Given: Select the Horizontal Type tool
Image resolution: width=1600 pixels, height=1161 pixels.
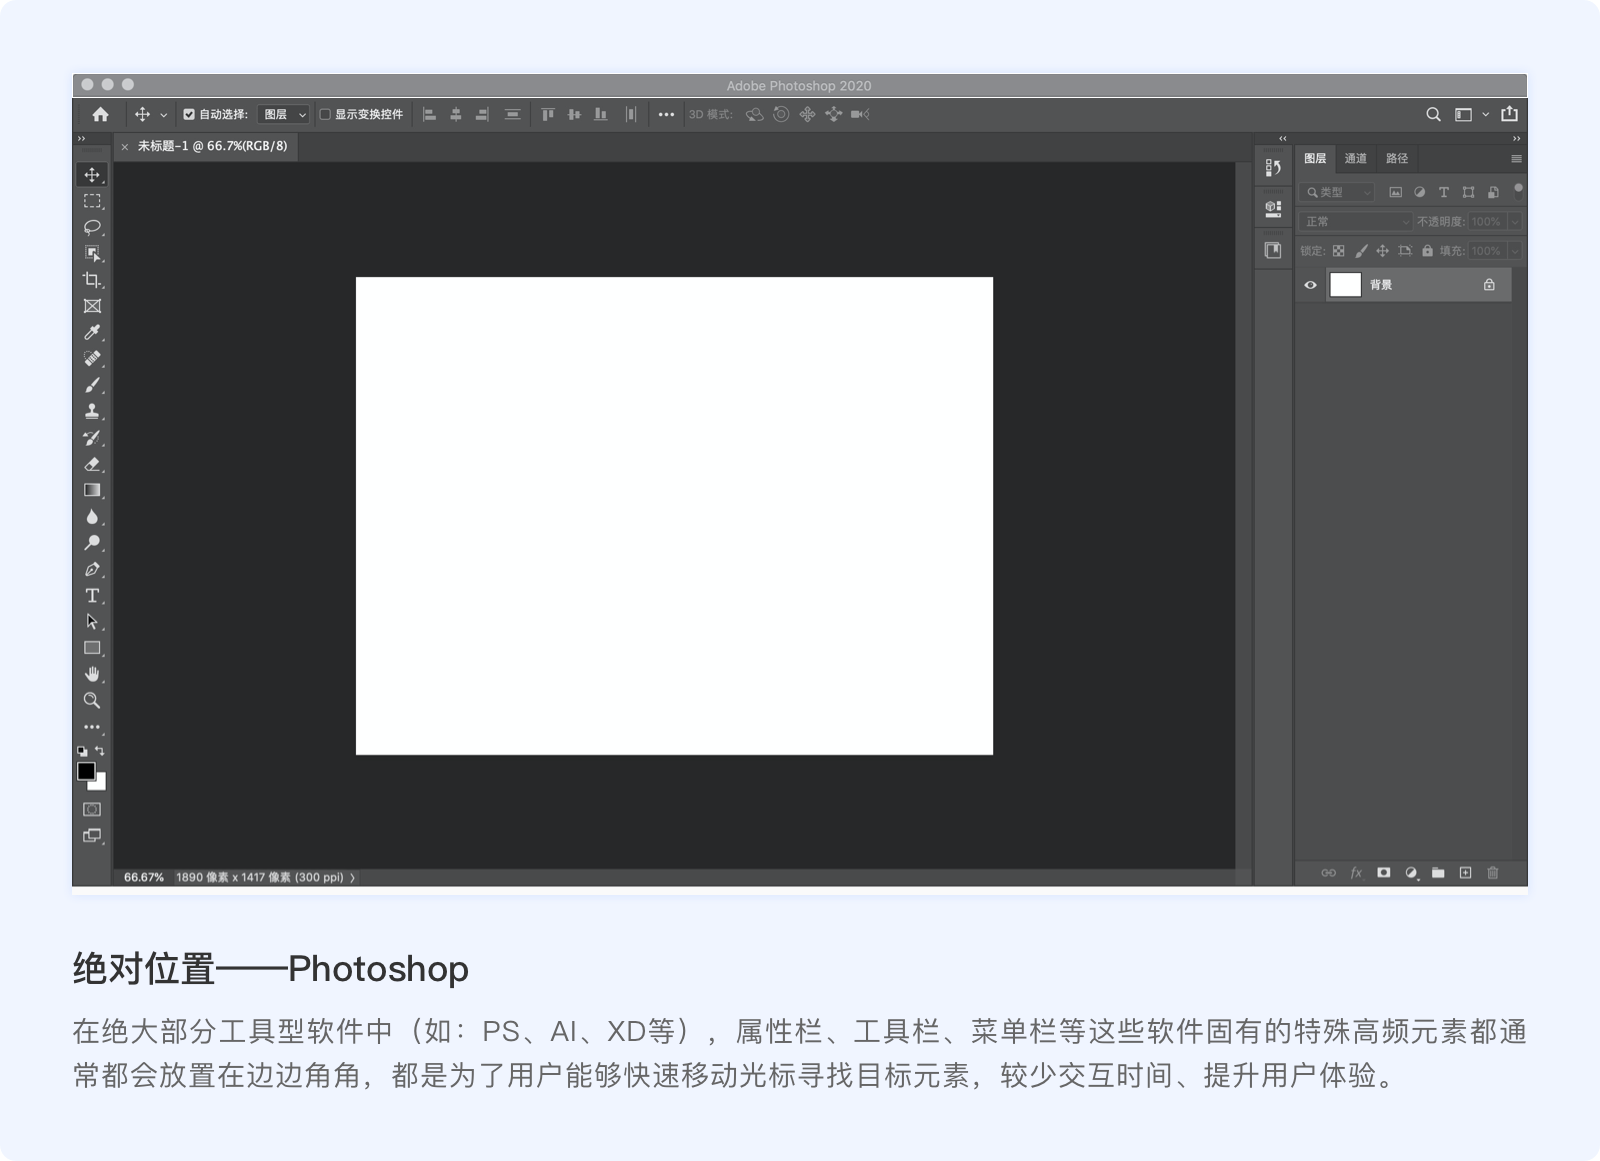Looking at the screenshot, I should pyautogui.click(x=92, y=596).
